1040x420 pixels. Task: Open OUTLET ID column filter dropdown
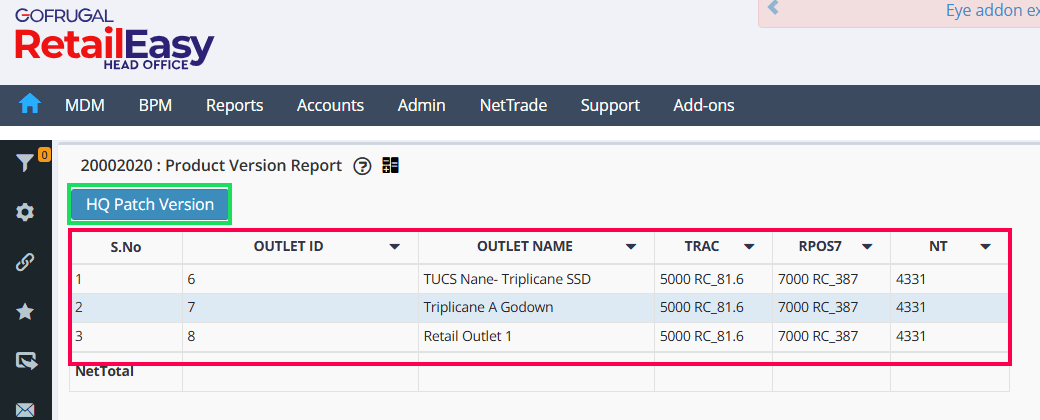click(394, 246)
